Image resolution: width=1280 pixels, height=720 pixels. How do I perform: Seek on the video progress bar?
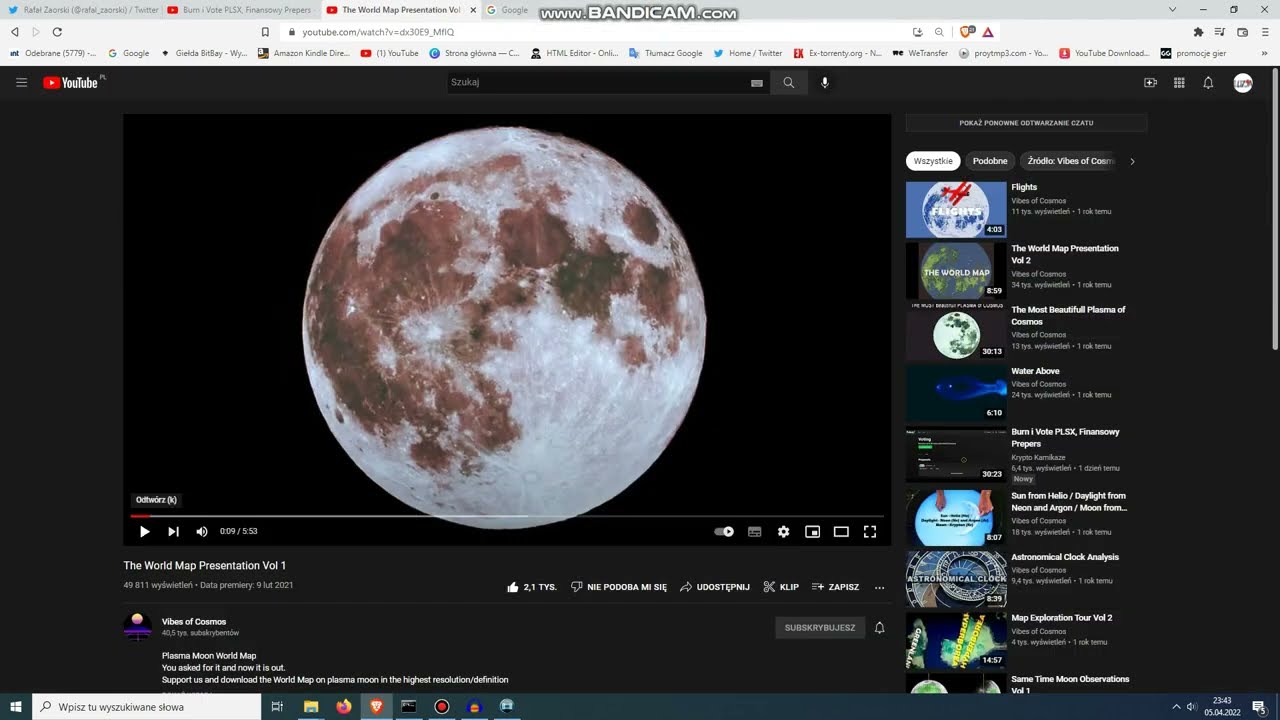pyautogui.click(x=507, y=516)
